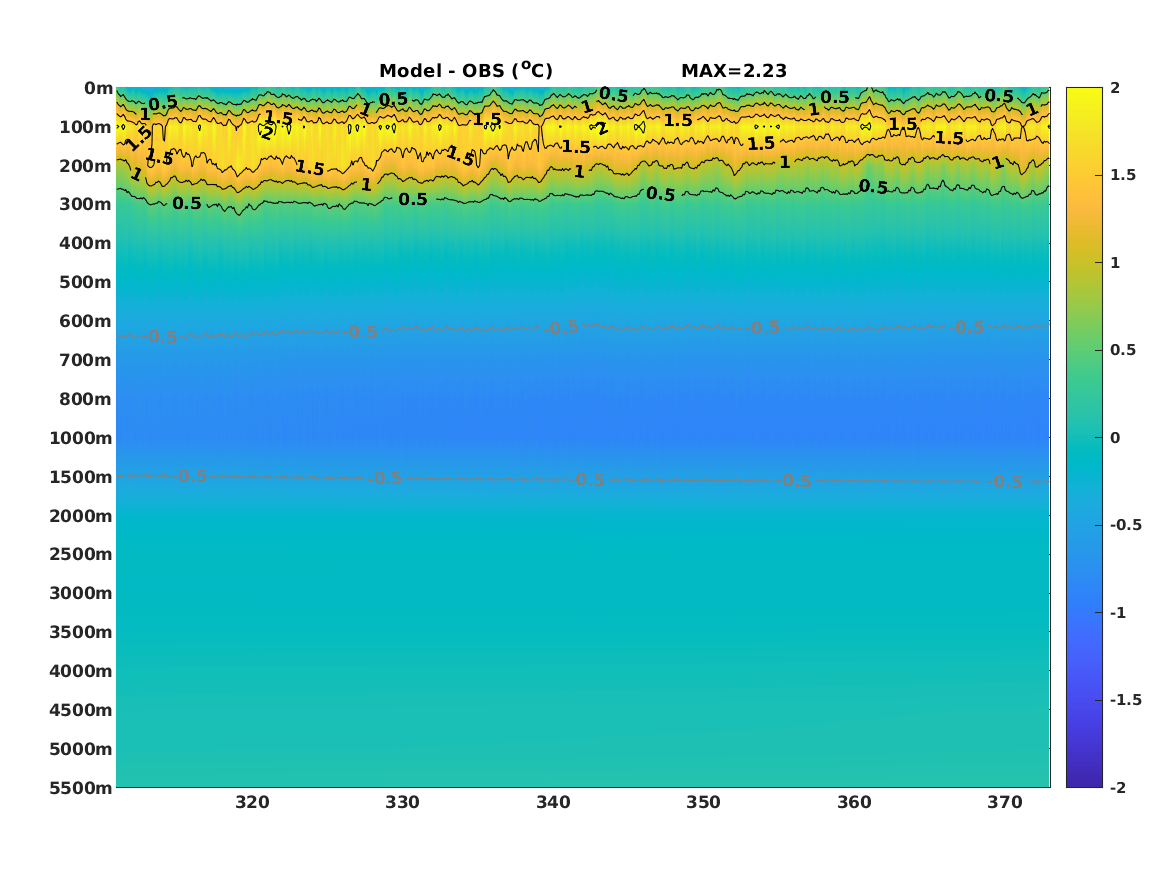Select the colorbar tick label "-0.5"
Image resolution: width=1167 pixels, height=875 pixels.
[x=1125, y=525]
